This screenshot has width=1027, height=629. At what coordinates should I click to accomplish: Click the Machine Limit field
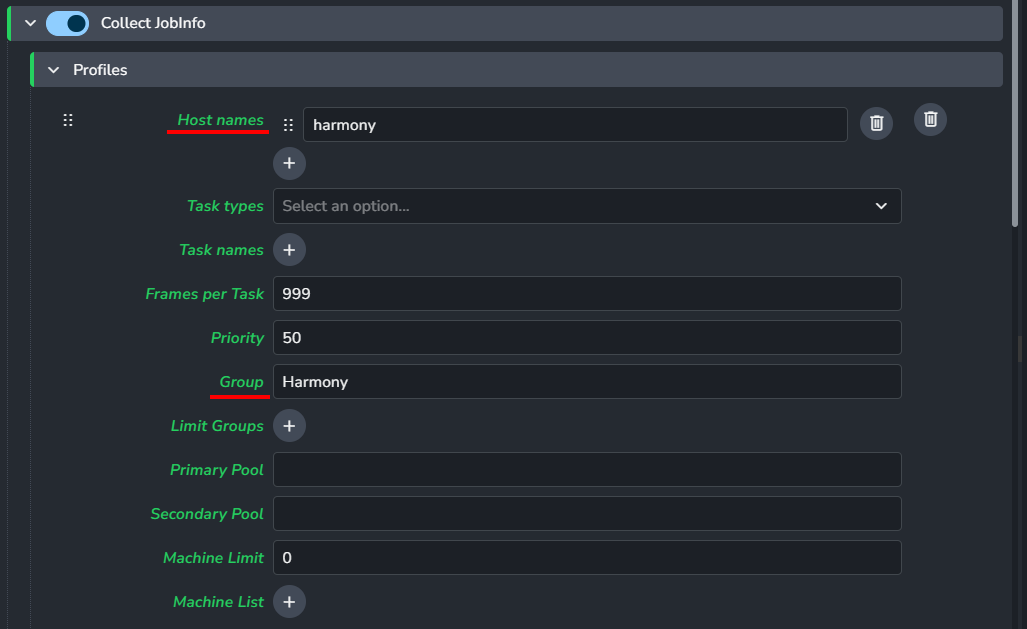[587, 558]
